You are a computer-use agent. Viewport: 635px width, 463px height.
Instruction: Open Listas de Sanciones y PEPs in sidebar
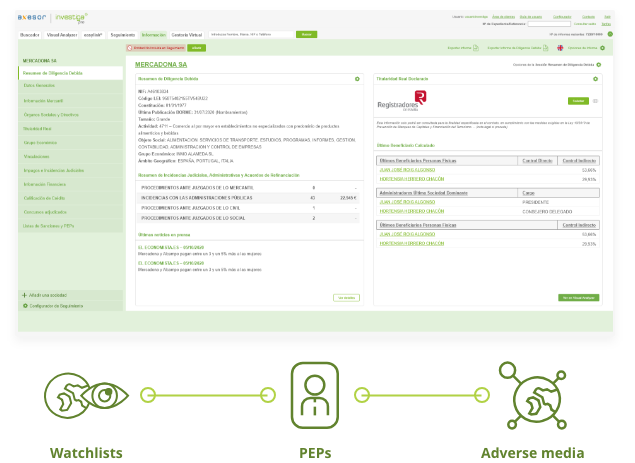coord(70,226)
